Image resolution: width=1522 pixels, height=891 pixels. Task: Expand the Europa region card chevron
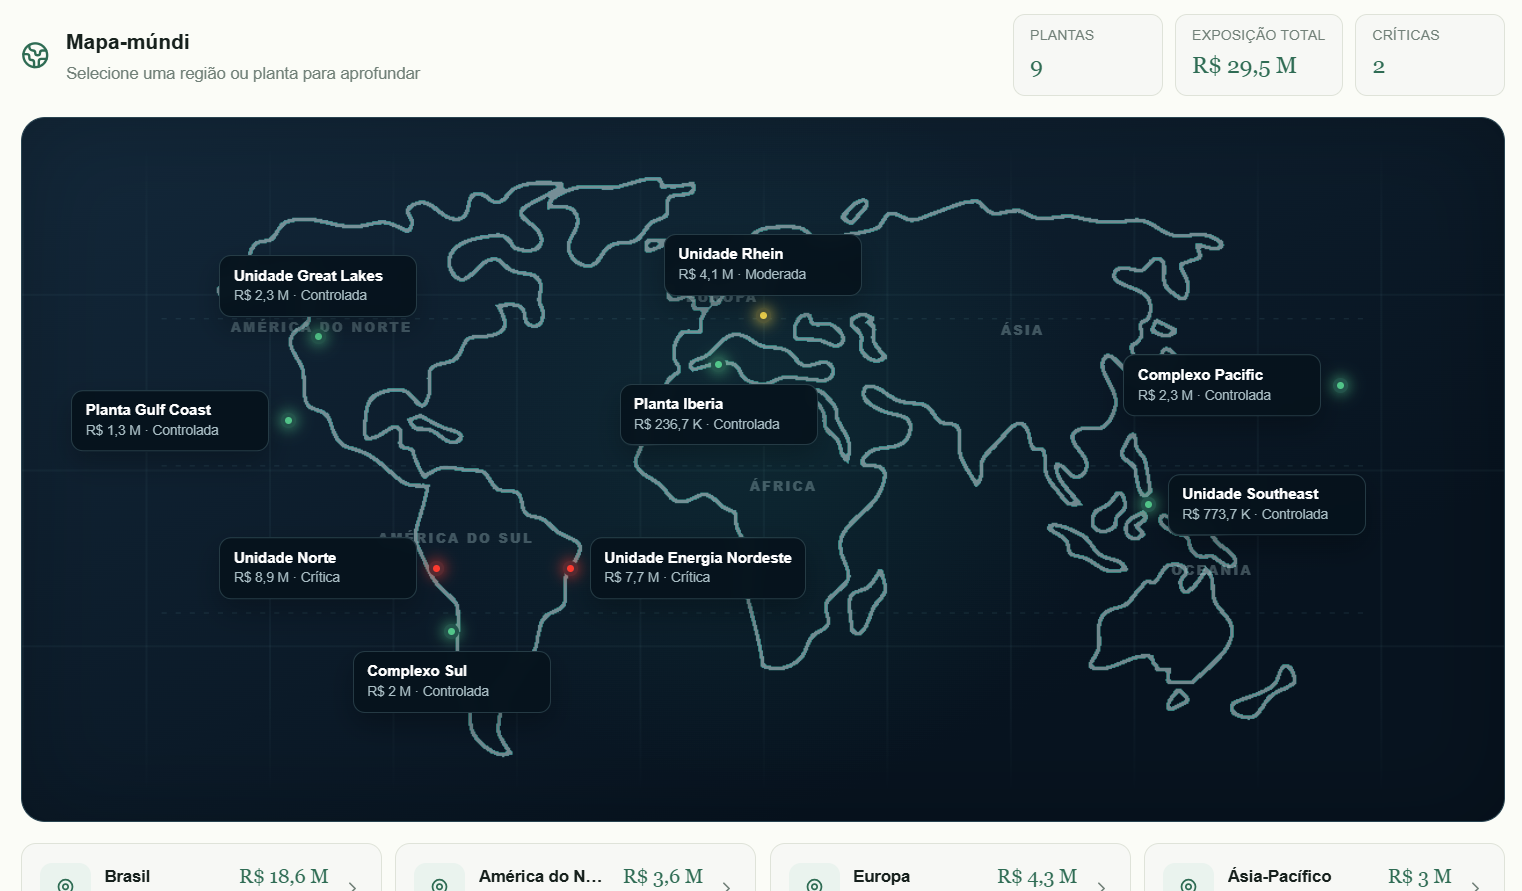tap(1102, 886)
